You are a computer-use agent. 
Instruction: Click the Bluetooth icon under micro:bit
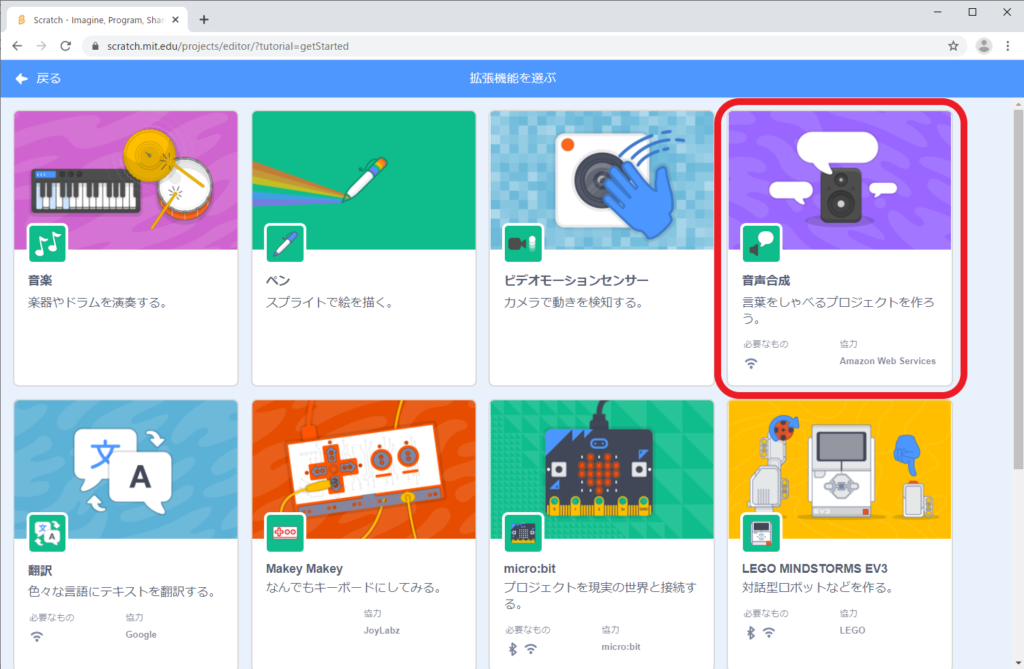(513, 649)
